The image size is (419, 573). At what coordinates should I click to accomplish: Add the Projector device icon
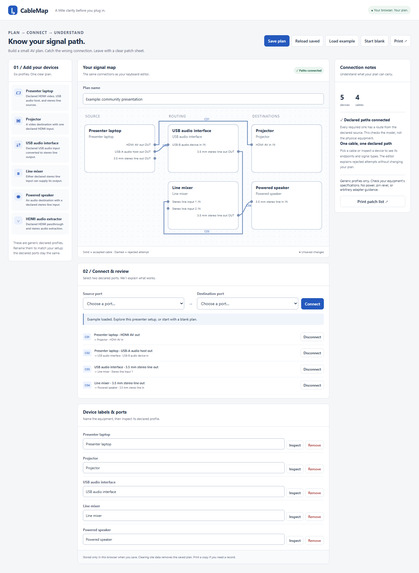[x=18, y=121]
